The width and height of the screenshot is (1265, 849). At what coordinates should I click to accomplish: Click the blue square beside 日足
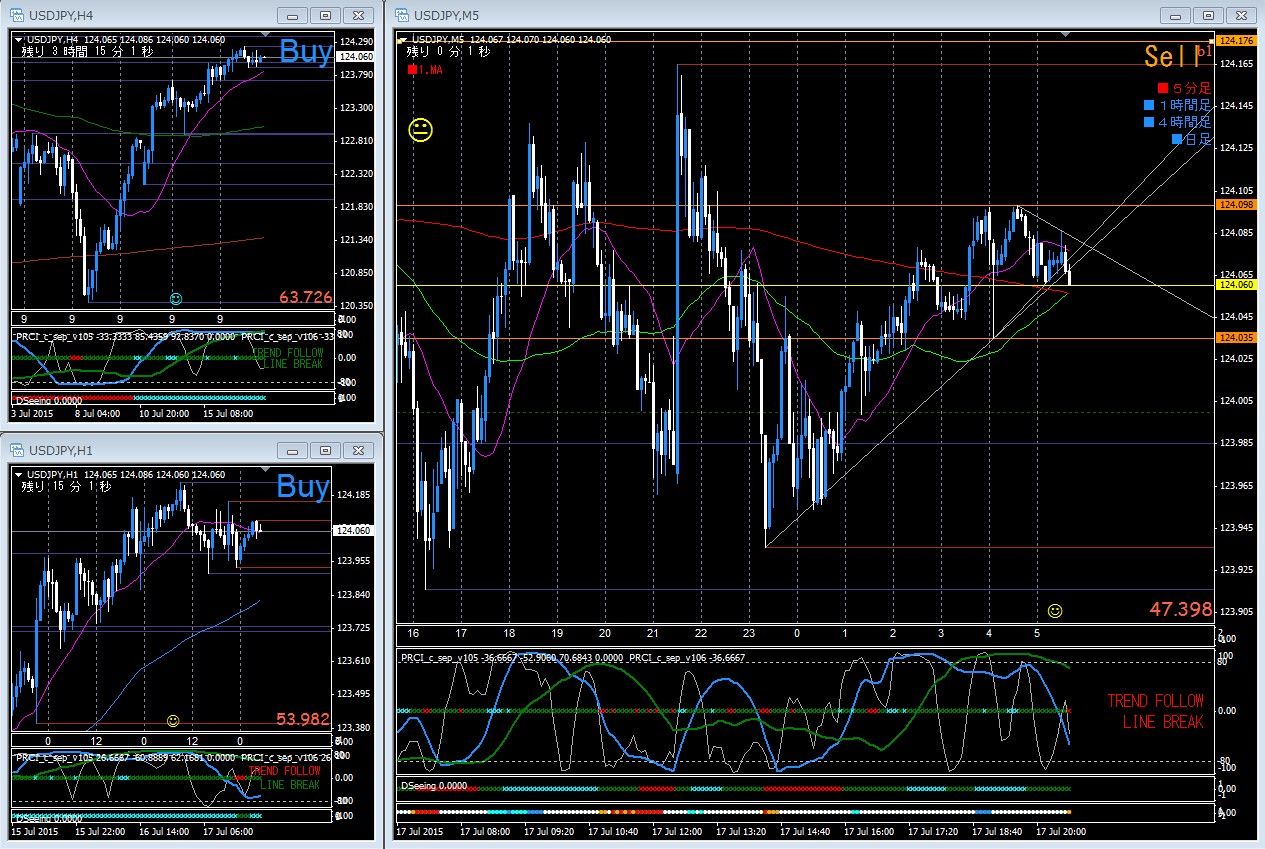1177,139
